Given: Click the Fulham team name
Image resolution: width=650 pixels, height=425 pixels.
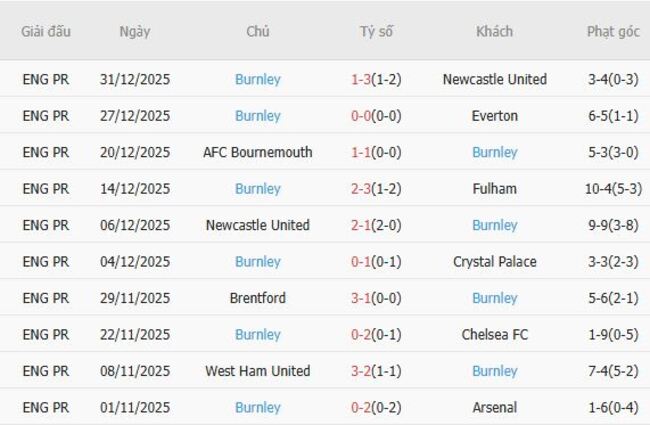Looking at the screenshot, I should tap(494, 189).
